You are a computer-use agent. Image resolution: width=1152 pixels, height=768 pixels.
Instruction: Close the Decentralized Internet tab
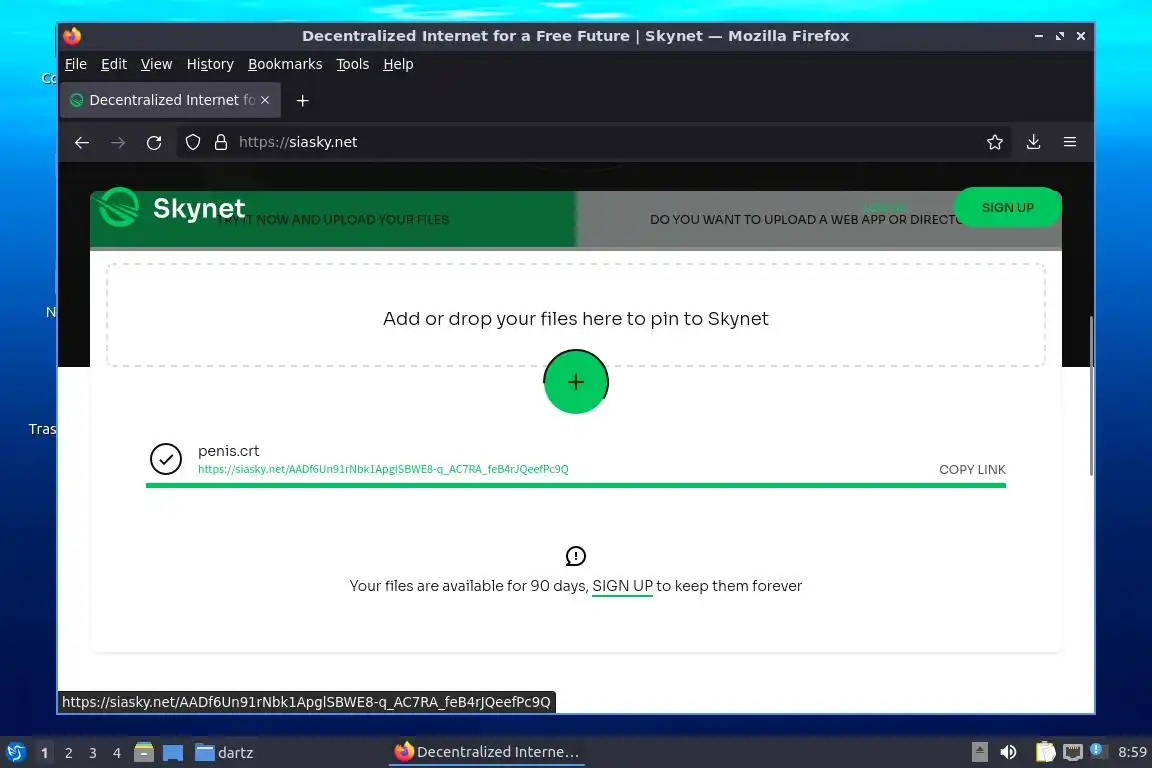(x=265, y=100)
